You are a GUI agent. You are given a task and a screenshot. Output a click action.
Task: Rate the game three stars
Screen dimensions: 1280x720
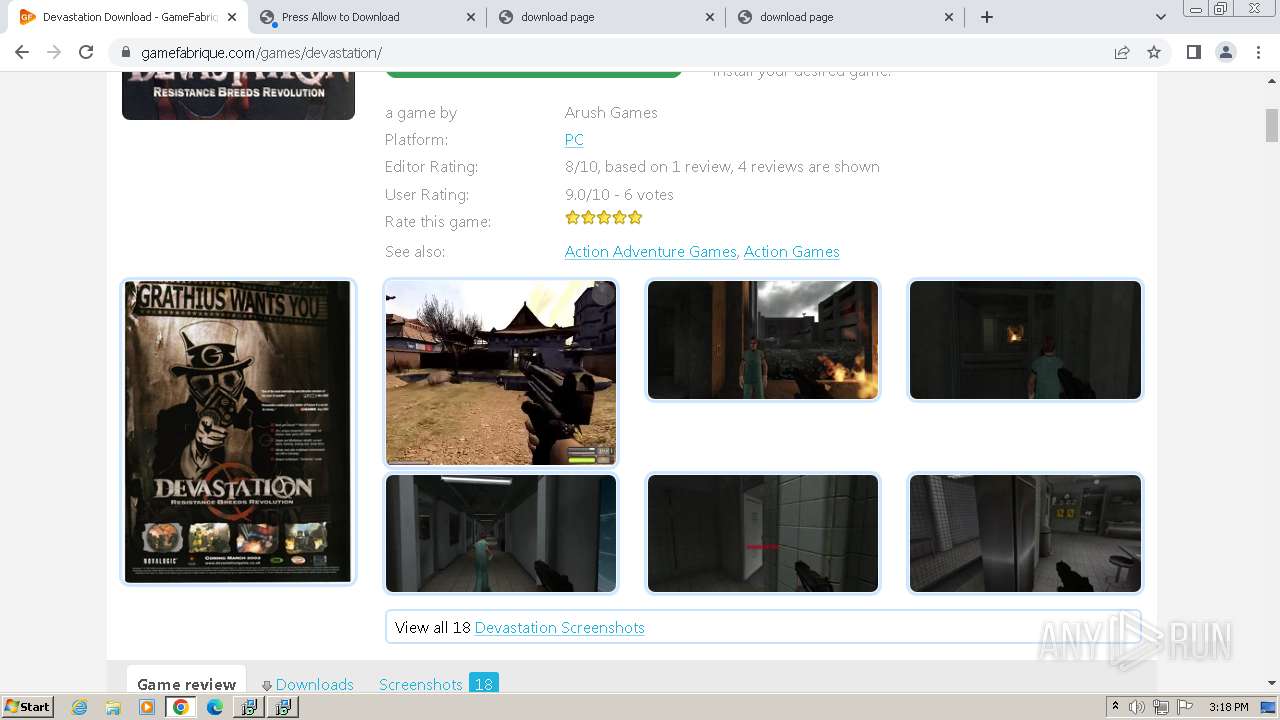[x=603, y=217]
